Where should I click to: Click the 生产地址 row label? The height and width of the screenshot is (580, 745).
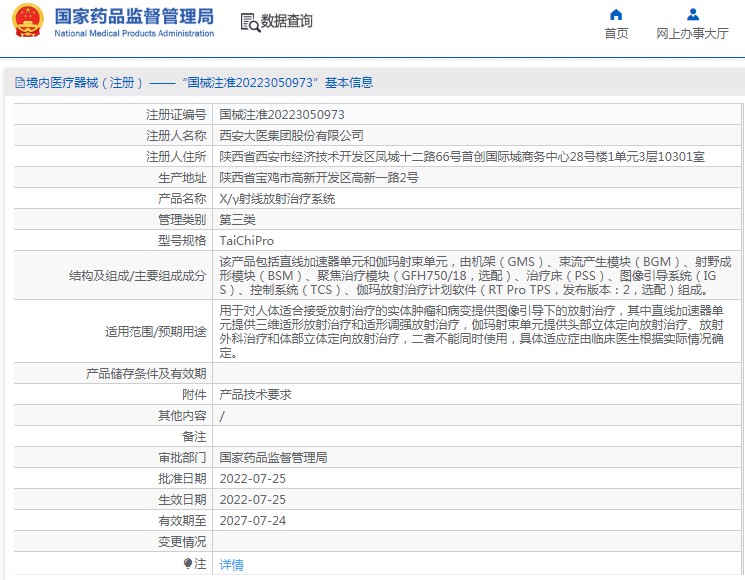182,178
